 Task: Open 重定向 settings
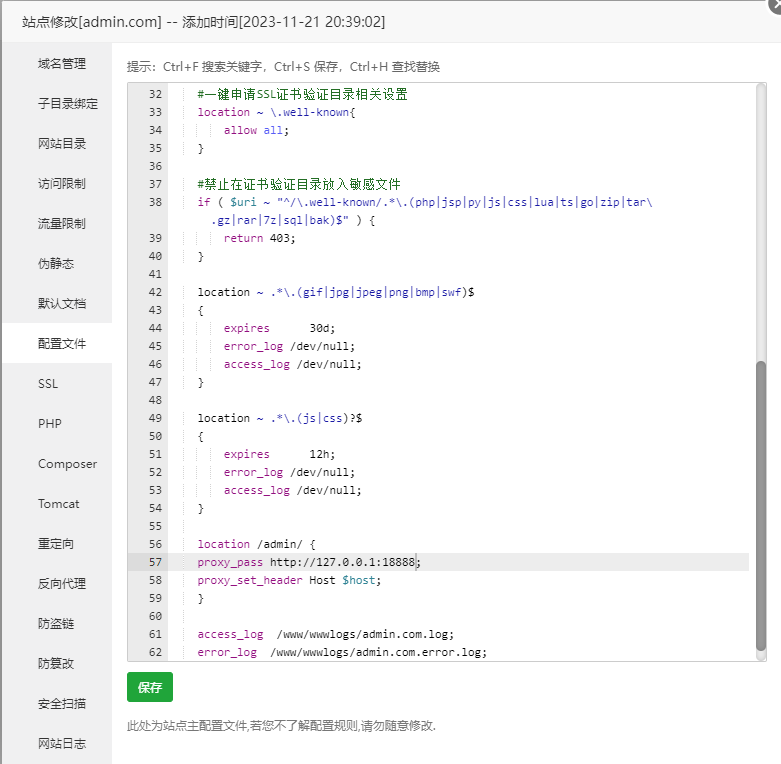coord(56,544)
